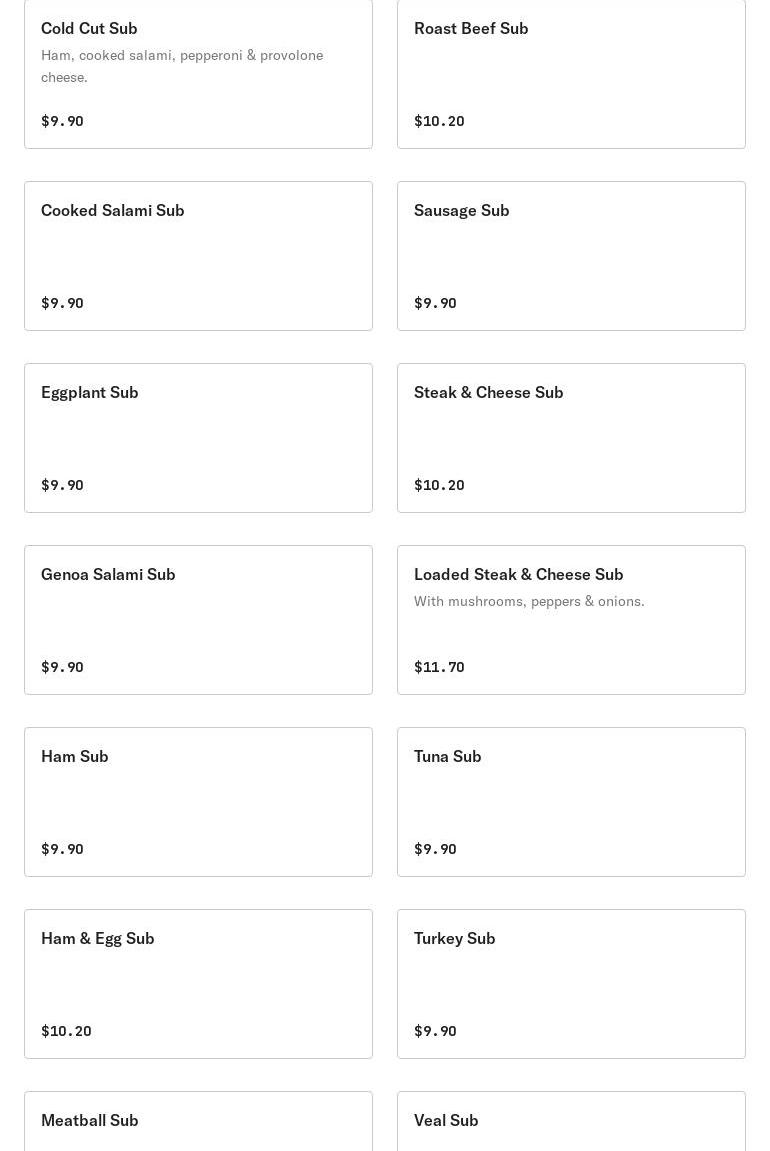The width and height of the screenshot is (770, 1151).
Task: Click the Sausage Sub menu item
Action: point(571,256)
